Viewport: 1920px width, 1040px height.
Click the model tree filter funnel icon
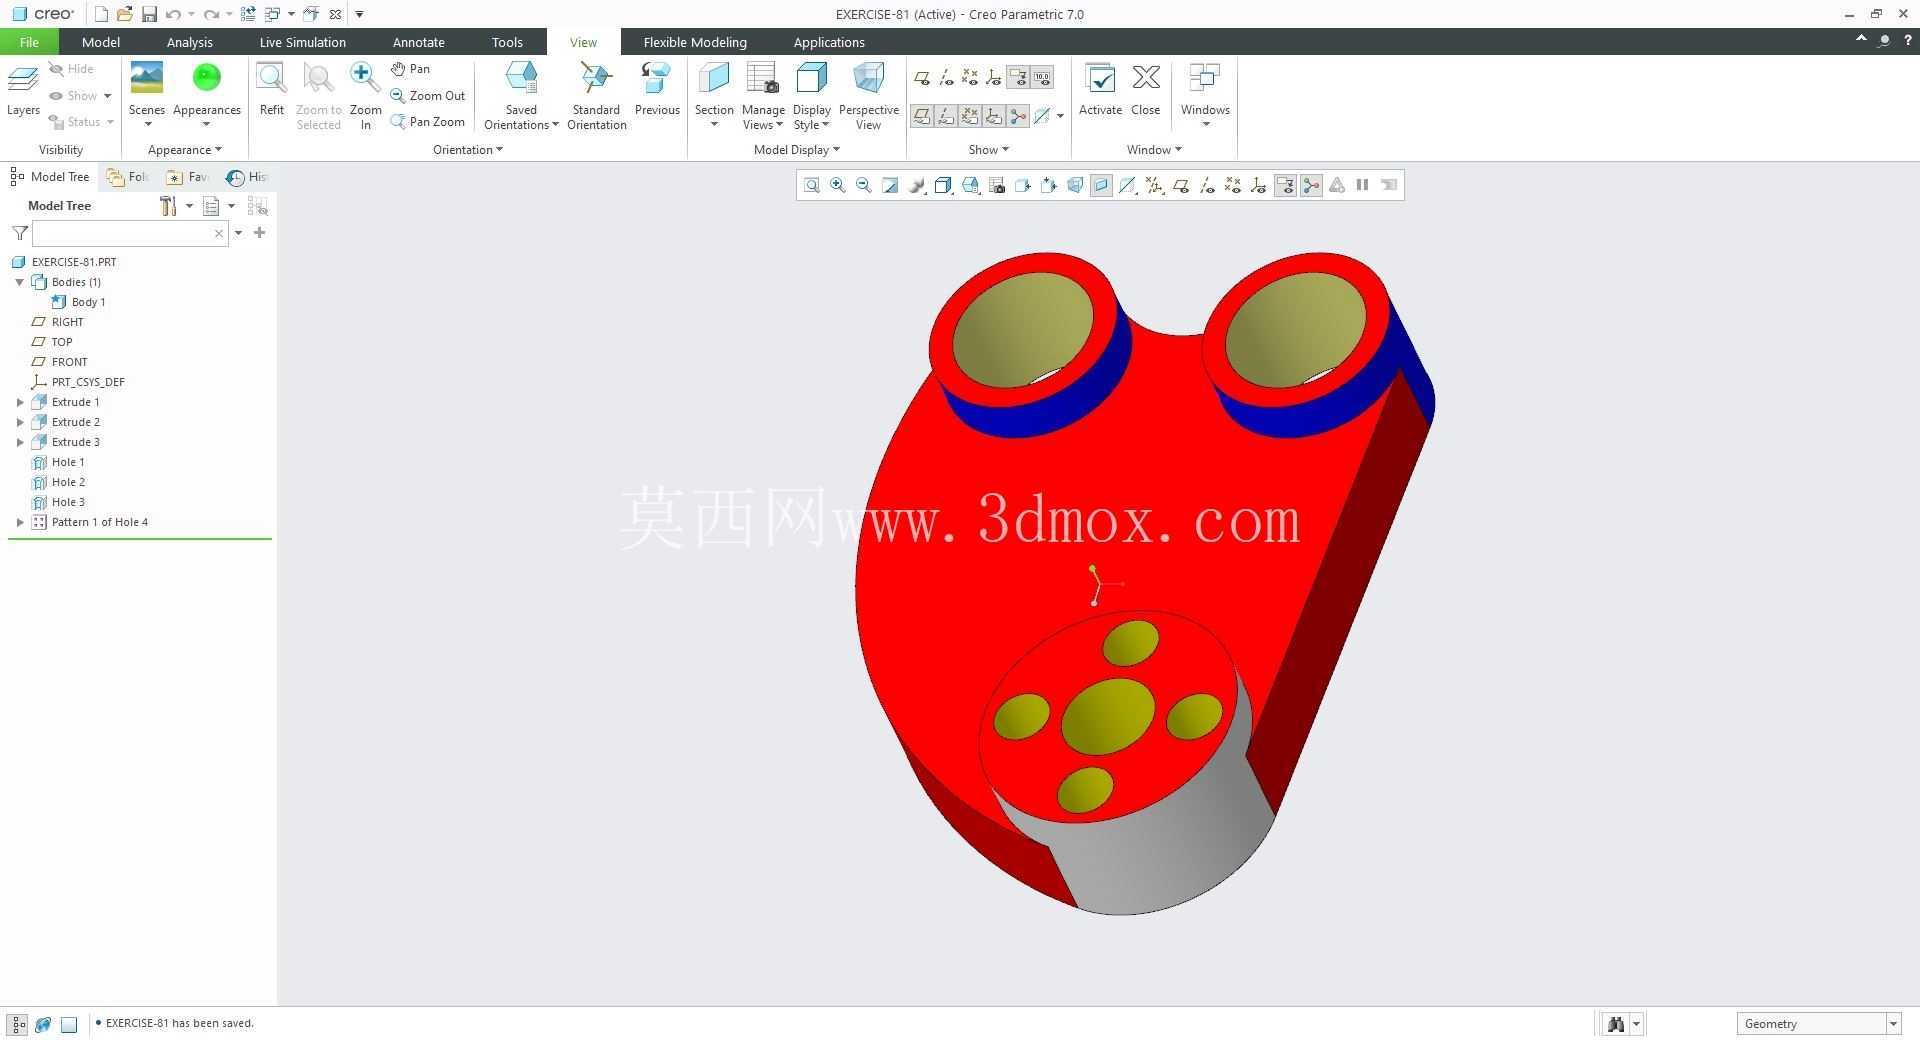point(19,233)
